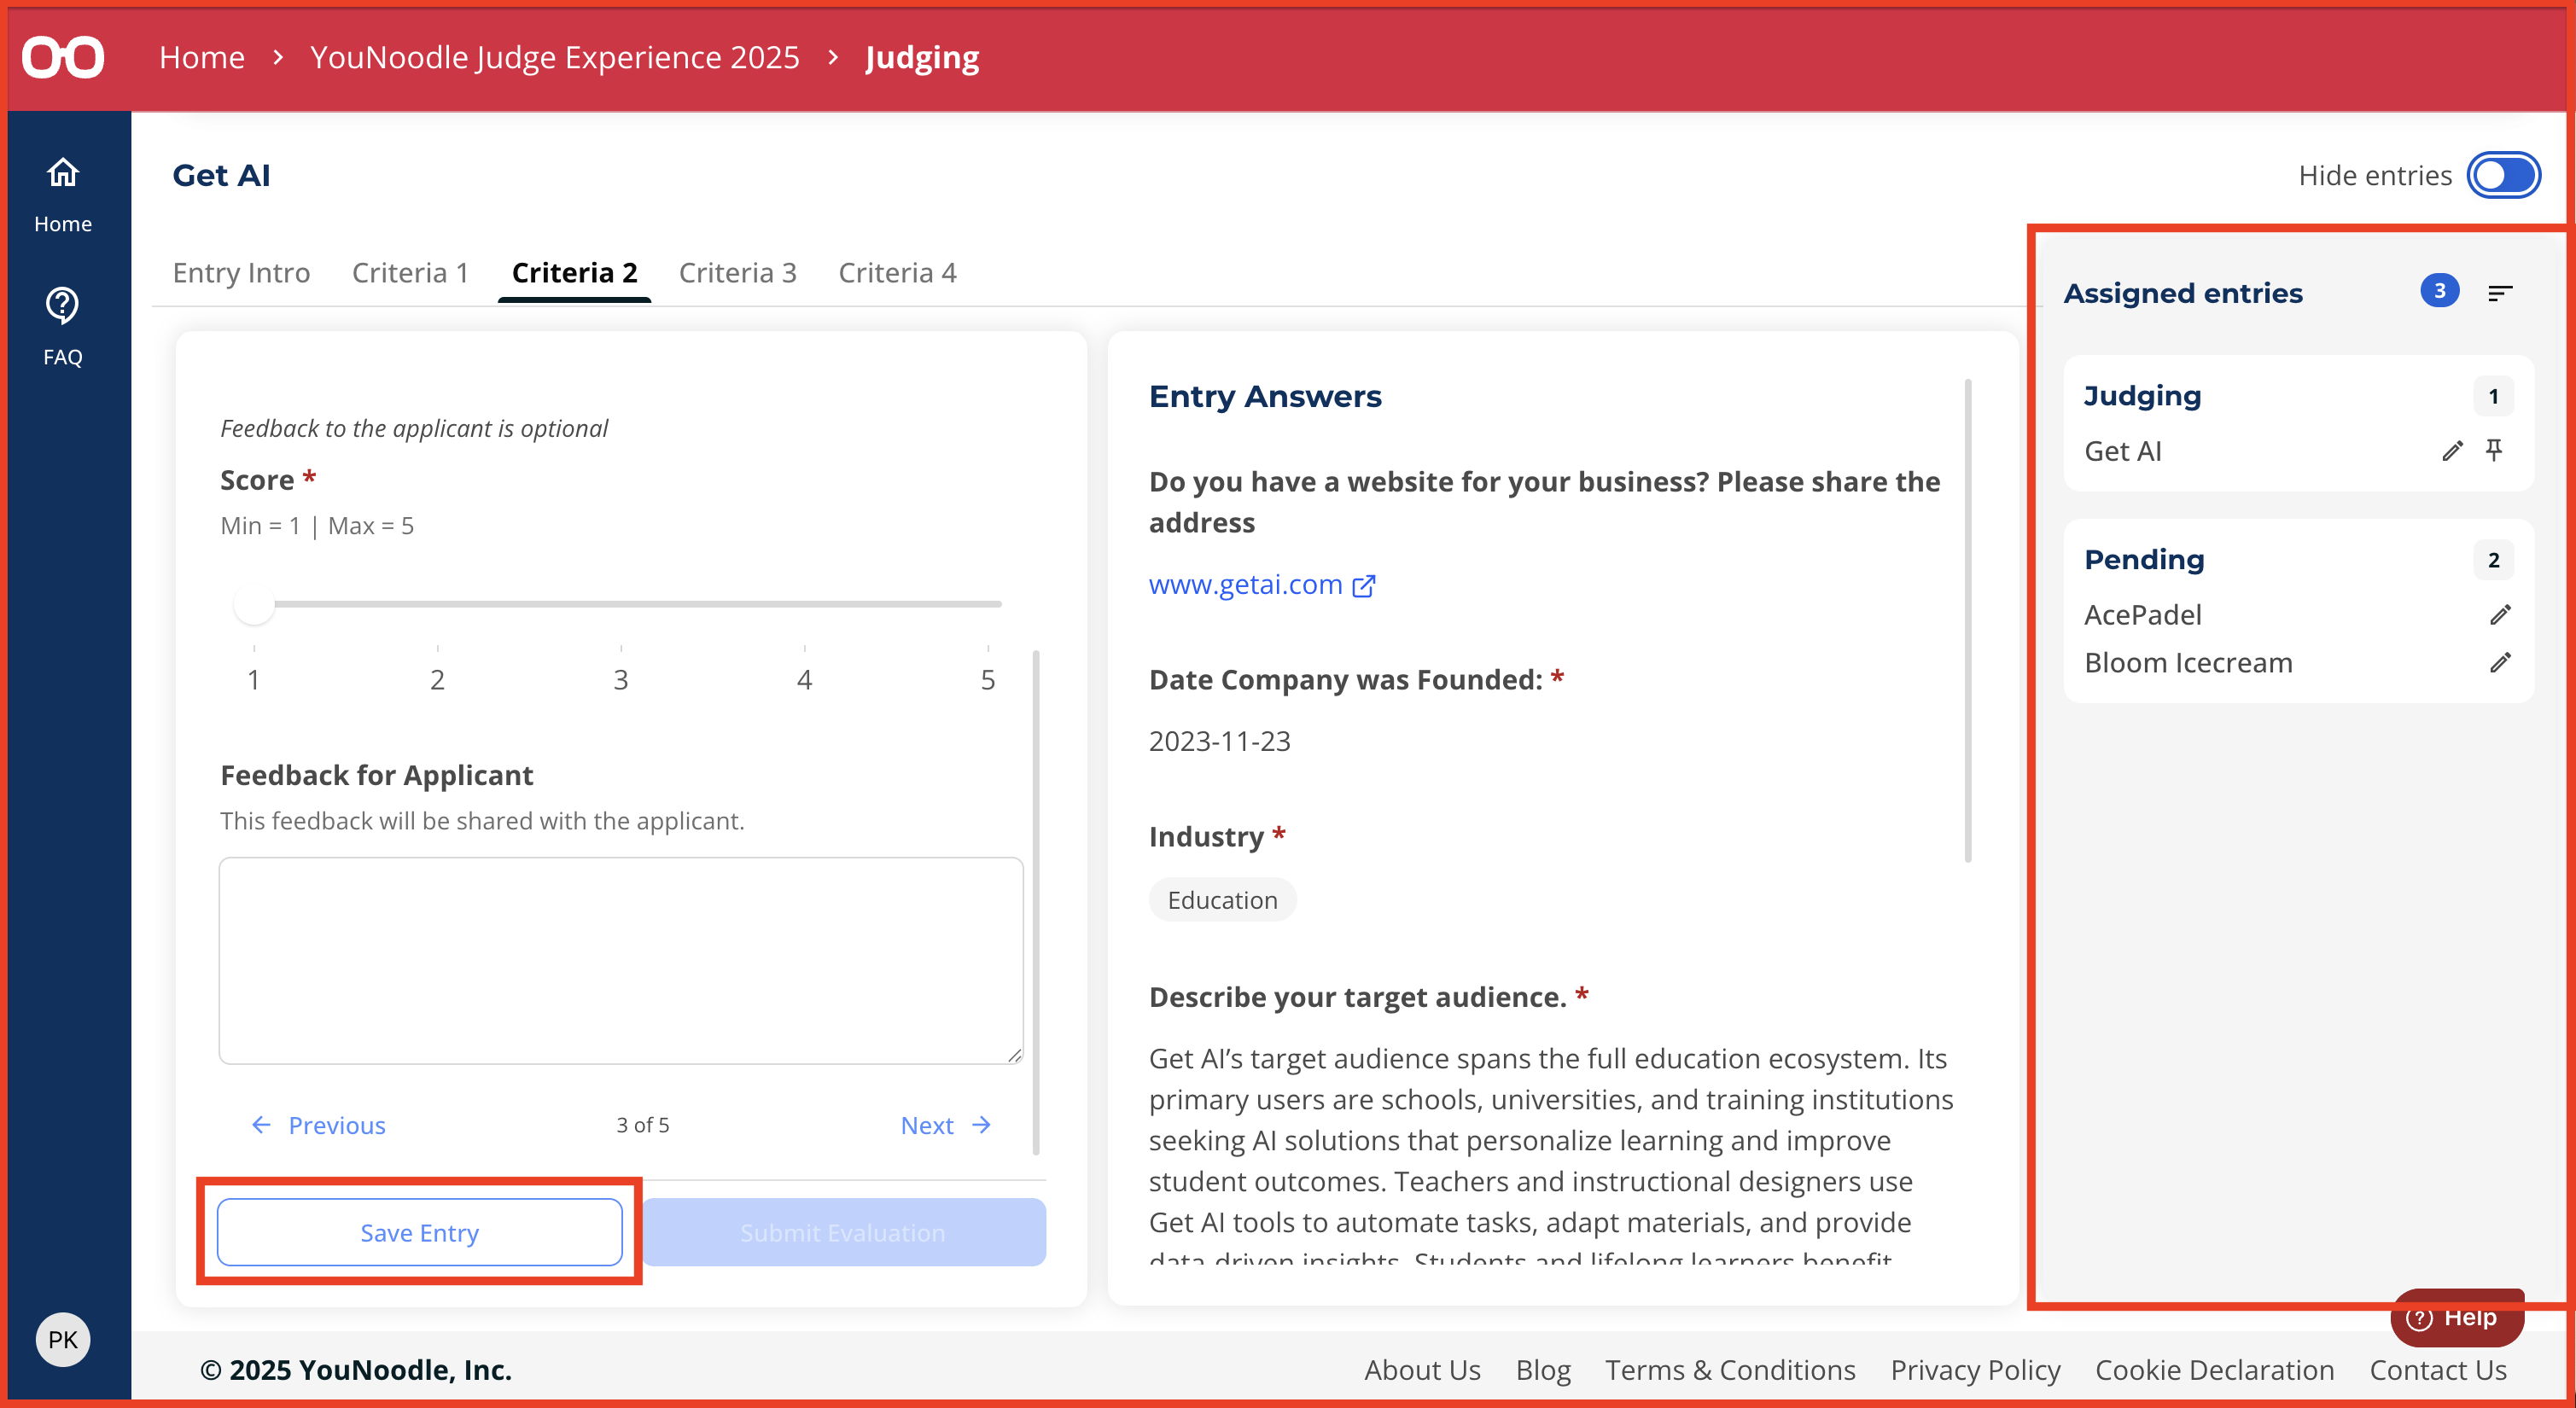Switch to the Criteria 3 tab
The width and height of the screenshot is (2576, 1408).
(737, 273)
